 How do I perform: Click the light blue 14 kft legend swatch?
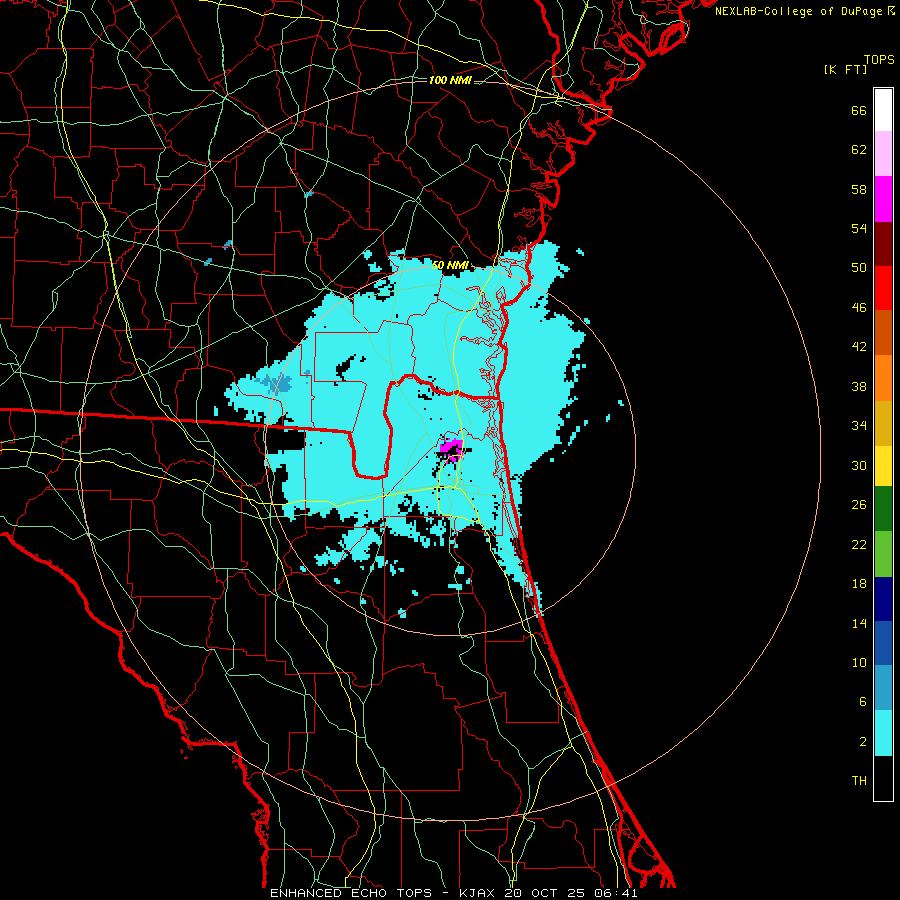(x=883, y=688)
